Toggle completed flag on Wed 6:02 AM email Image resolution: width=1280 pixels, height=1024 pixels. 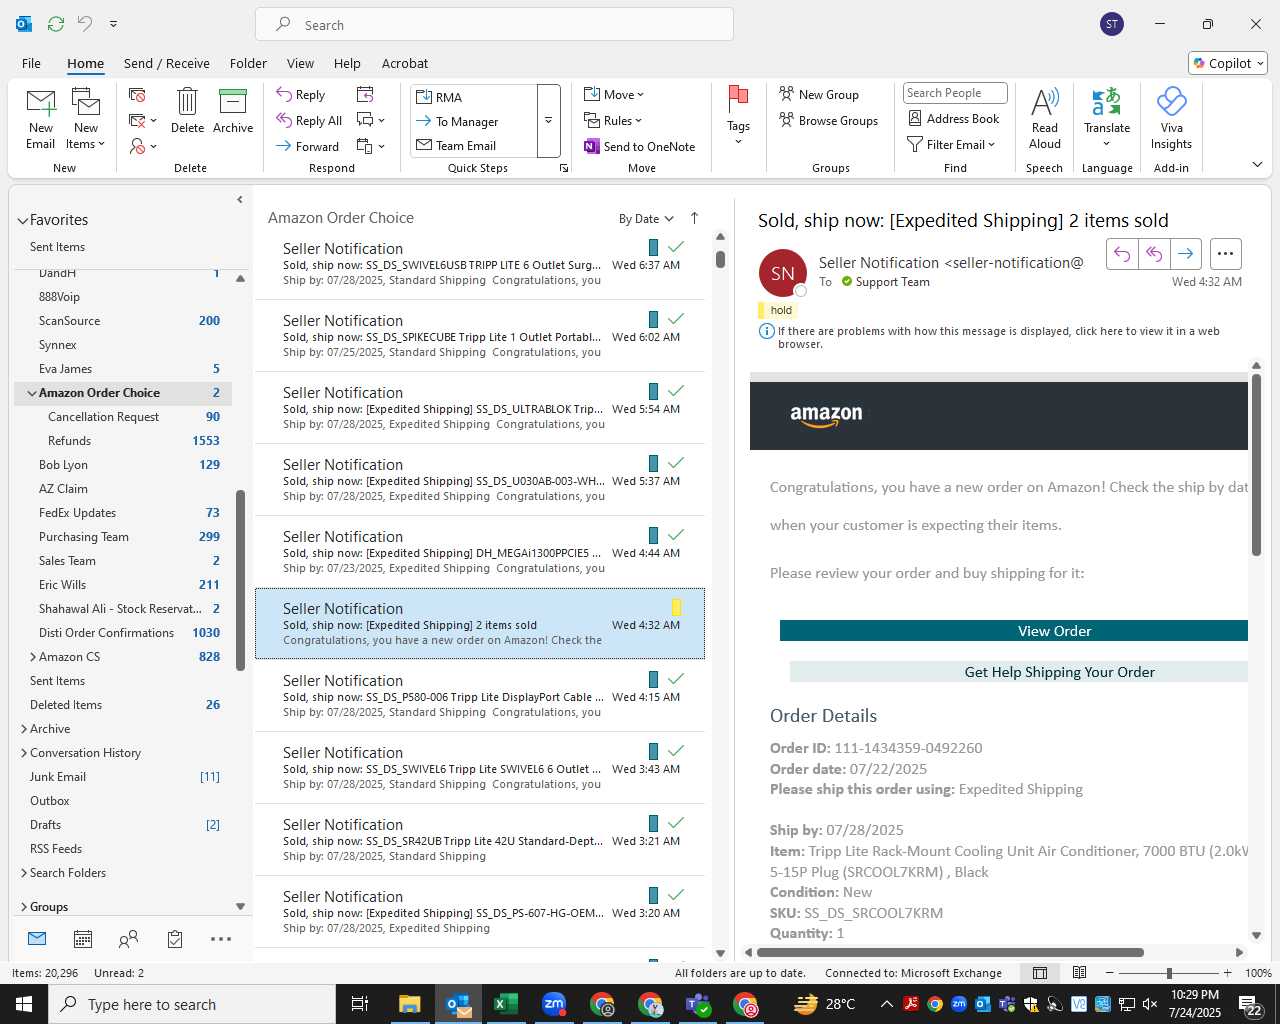click(676, 318)
